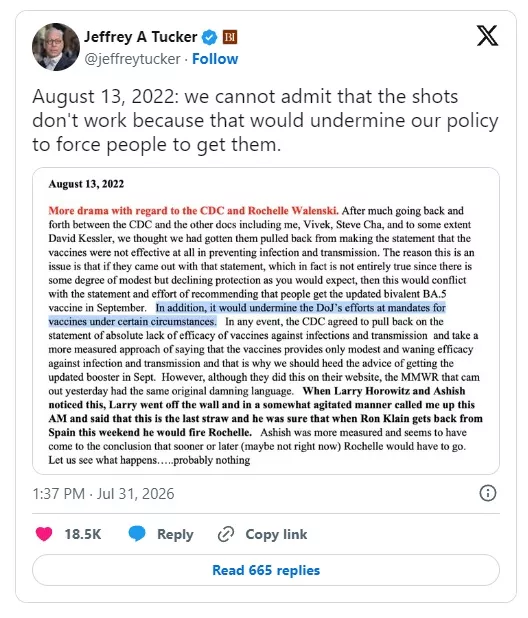This screenshot has width=528, height=618.
Task: Click the Jeffrey A Tucker display name
Action: pos(141,37)
